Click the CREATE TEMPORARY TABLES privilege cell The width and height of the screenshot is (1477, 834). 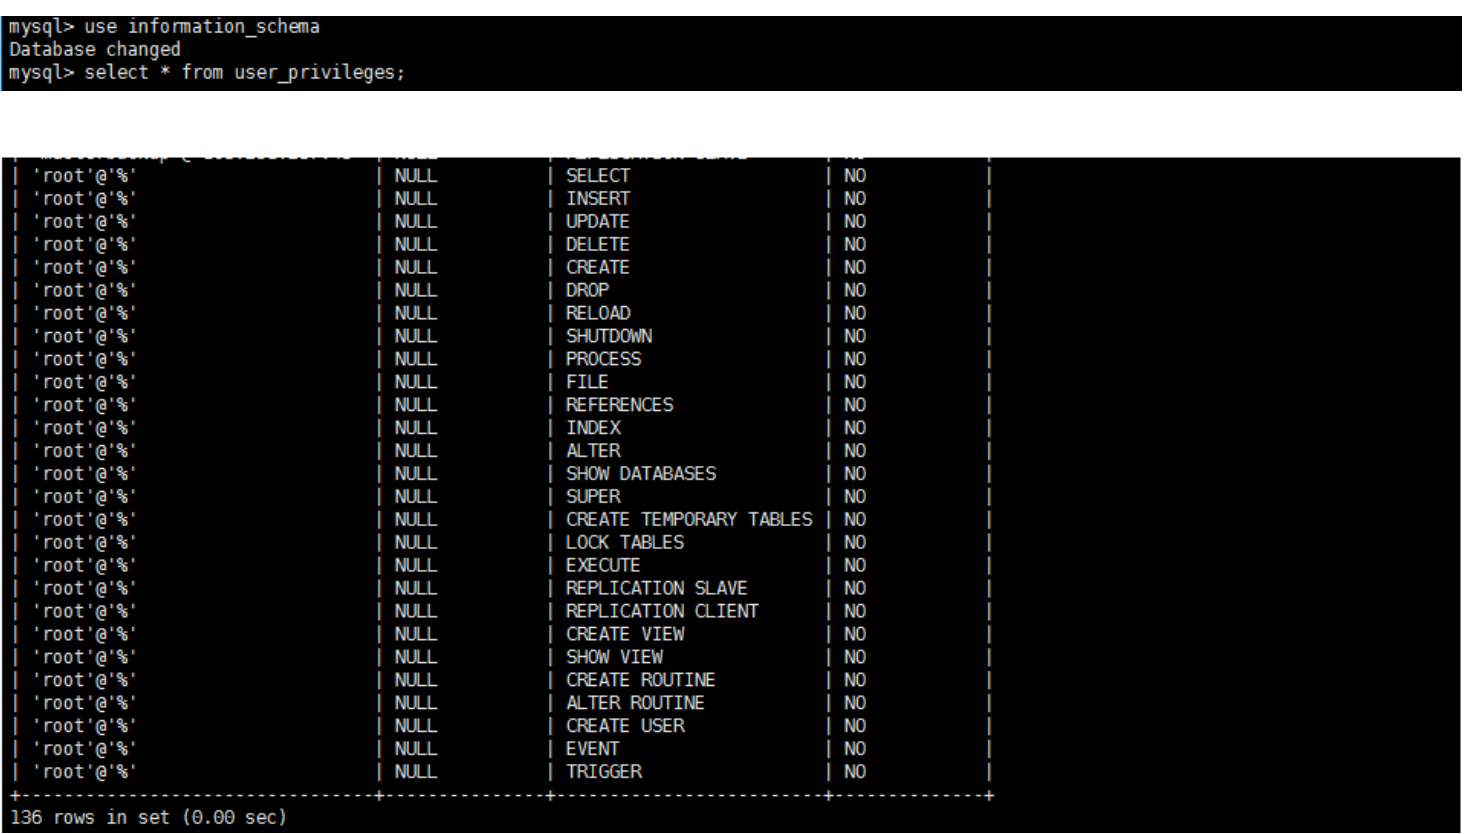(689, 519)
